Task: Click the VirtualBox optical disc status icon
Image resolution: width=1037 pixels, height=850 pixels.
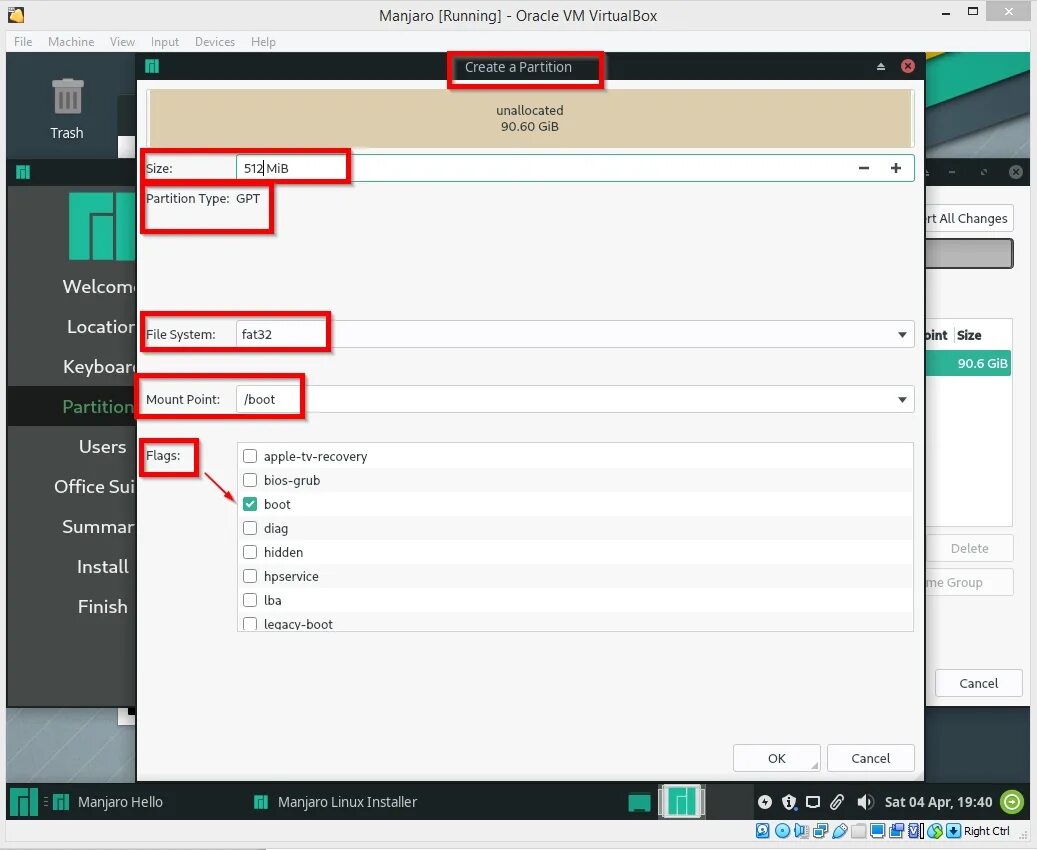Action: click(782, 831)
